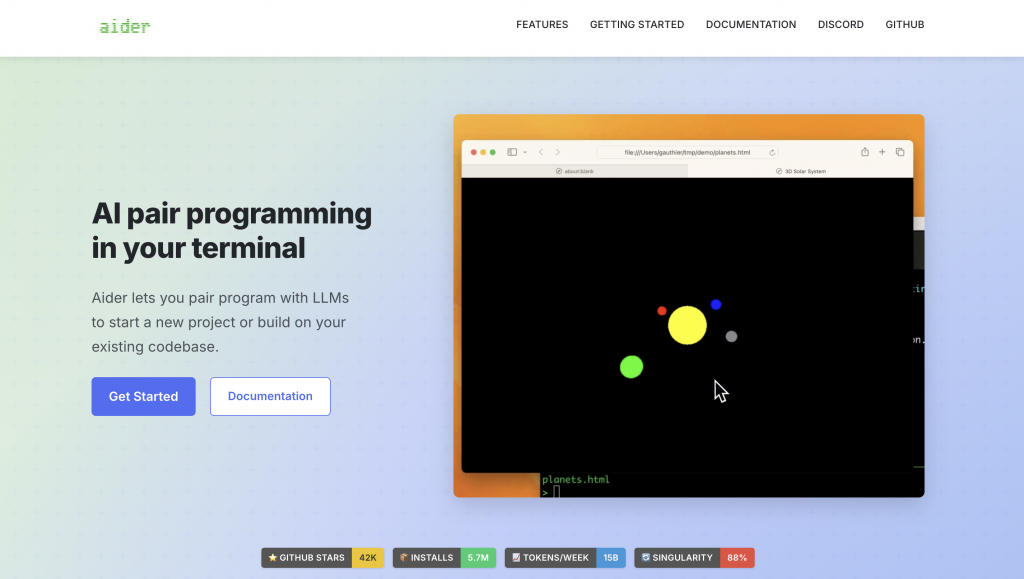Go to Getting Started in the navigation
This screenshot has width=1024, height=579.
(x=637, y=25)
